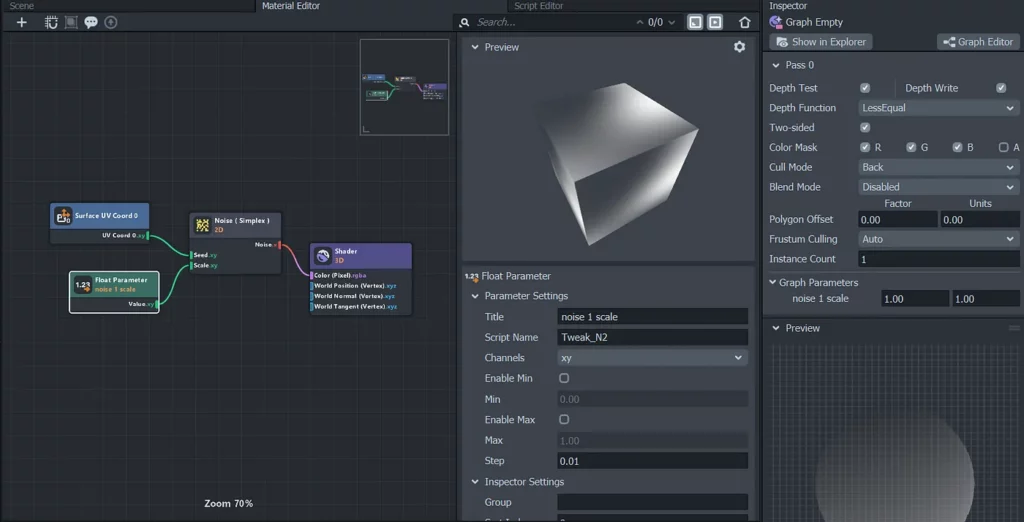Image resolution: width=1024 pixels, height=522 pixels.
Task: Toggle the grid snap magnet icon
Action: 51,22
